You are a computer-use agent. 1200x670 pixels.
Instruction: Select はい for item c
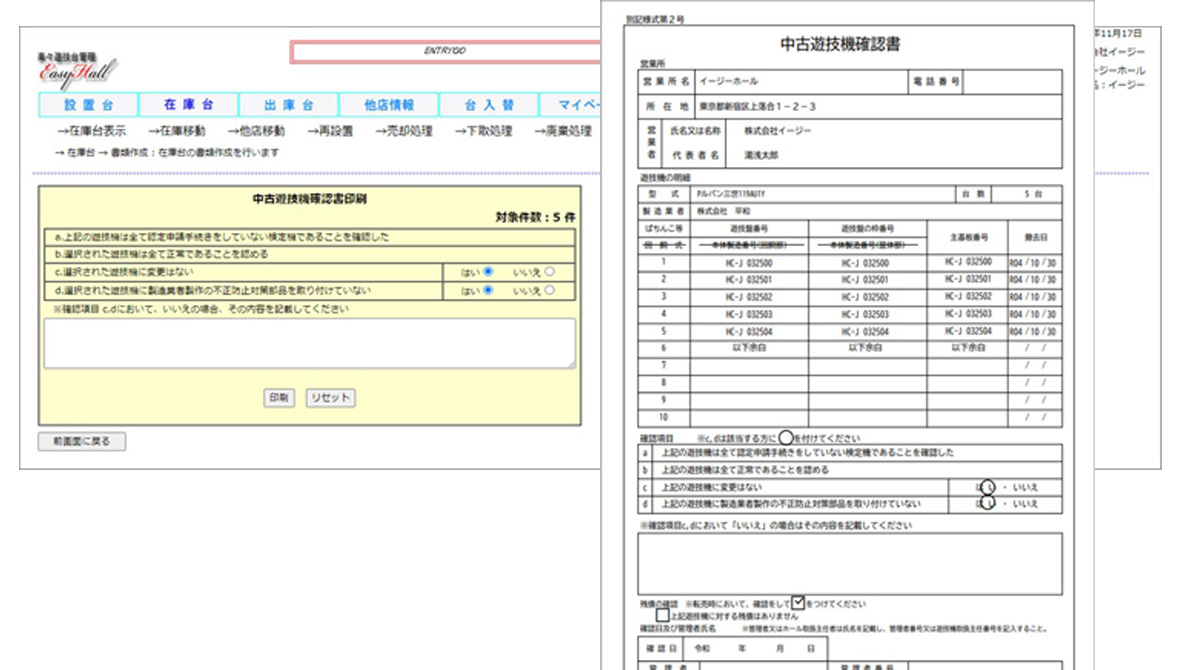[x=488, y=272]
